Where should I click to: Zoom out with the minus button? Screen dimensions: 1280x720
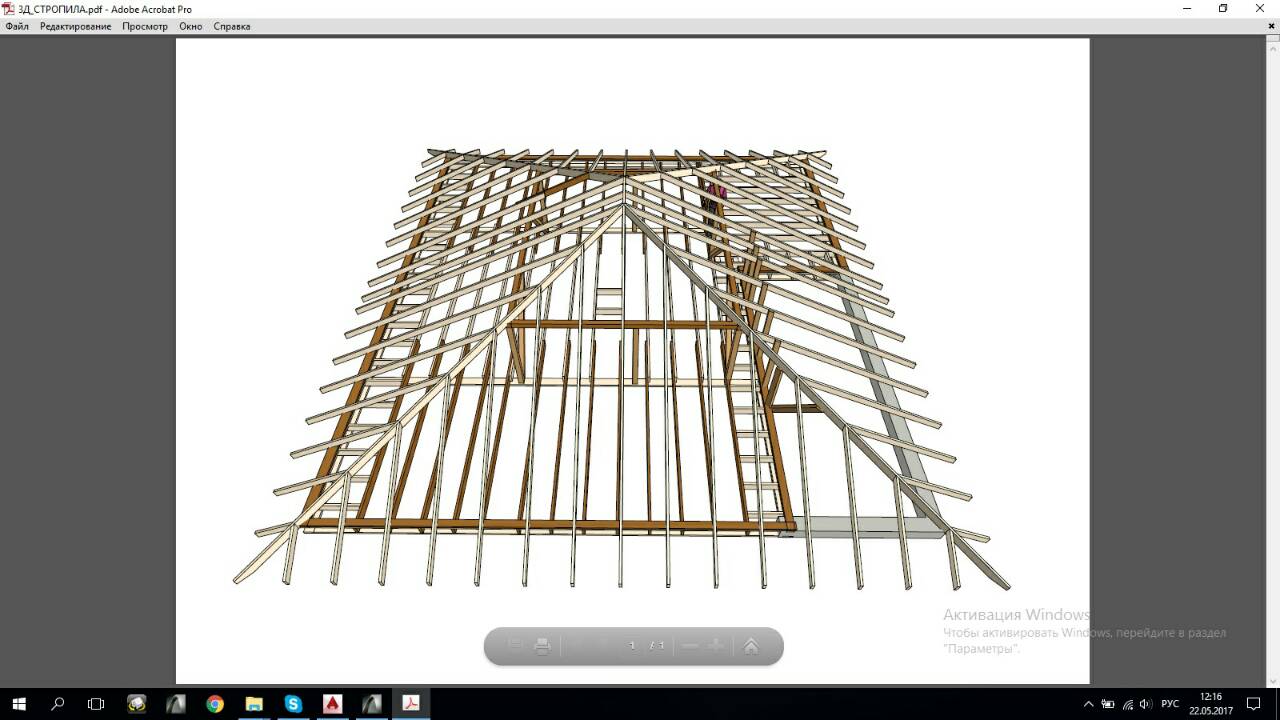[689, 646]
